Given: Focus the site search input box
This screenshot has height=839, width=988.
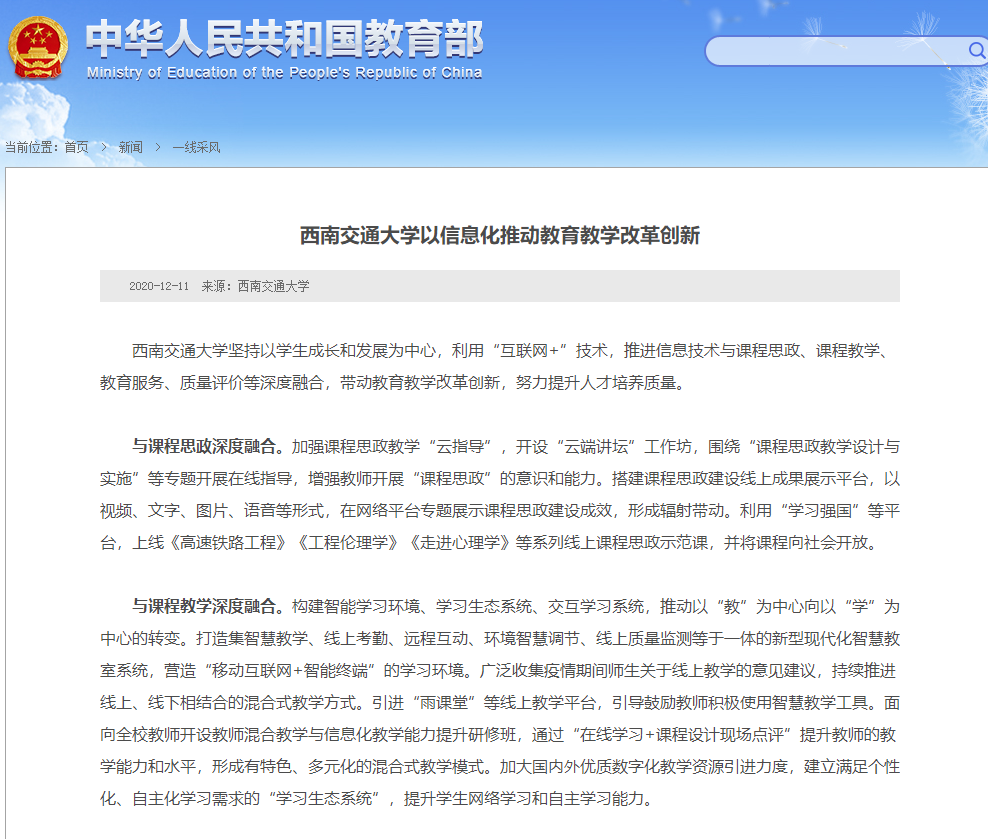Looking at the screenshot, I should tap(838, 50).
